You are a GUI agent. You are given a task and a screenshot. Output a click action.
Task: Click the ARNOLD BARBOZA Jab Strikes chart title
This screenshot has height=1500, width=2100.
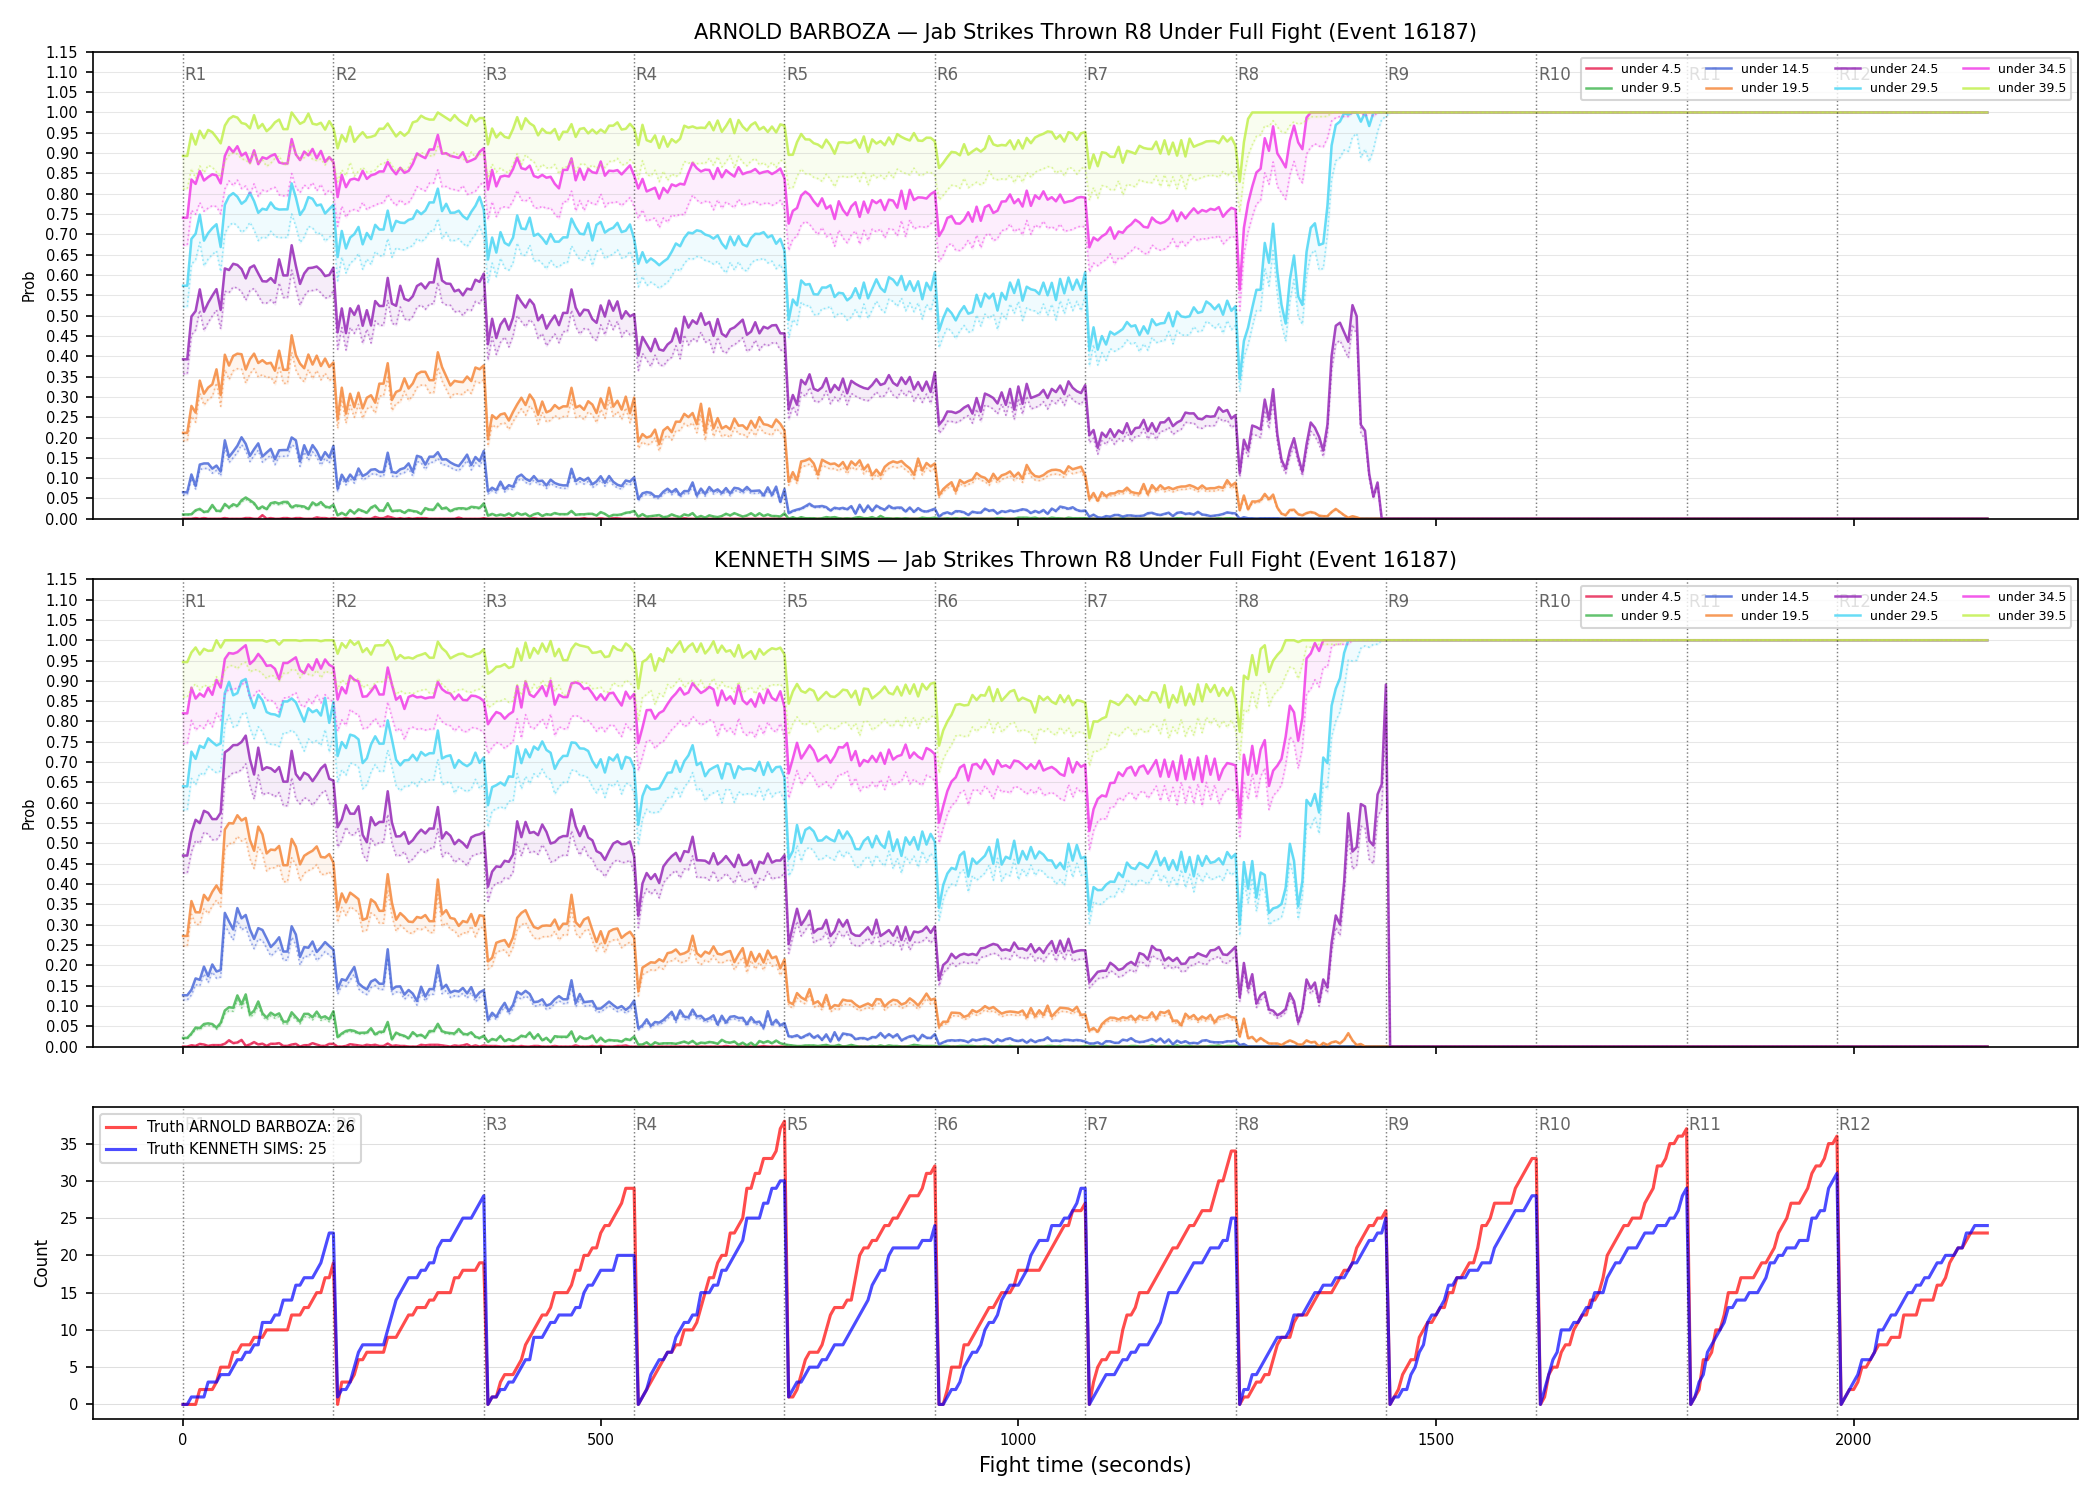1085,32
